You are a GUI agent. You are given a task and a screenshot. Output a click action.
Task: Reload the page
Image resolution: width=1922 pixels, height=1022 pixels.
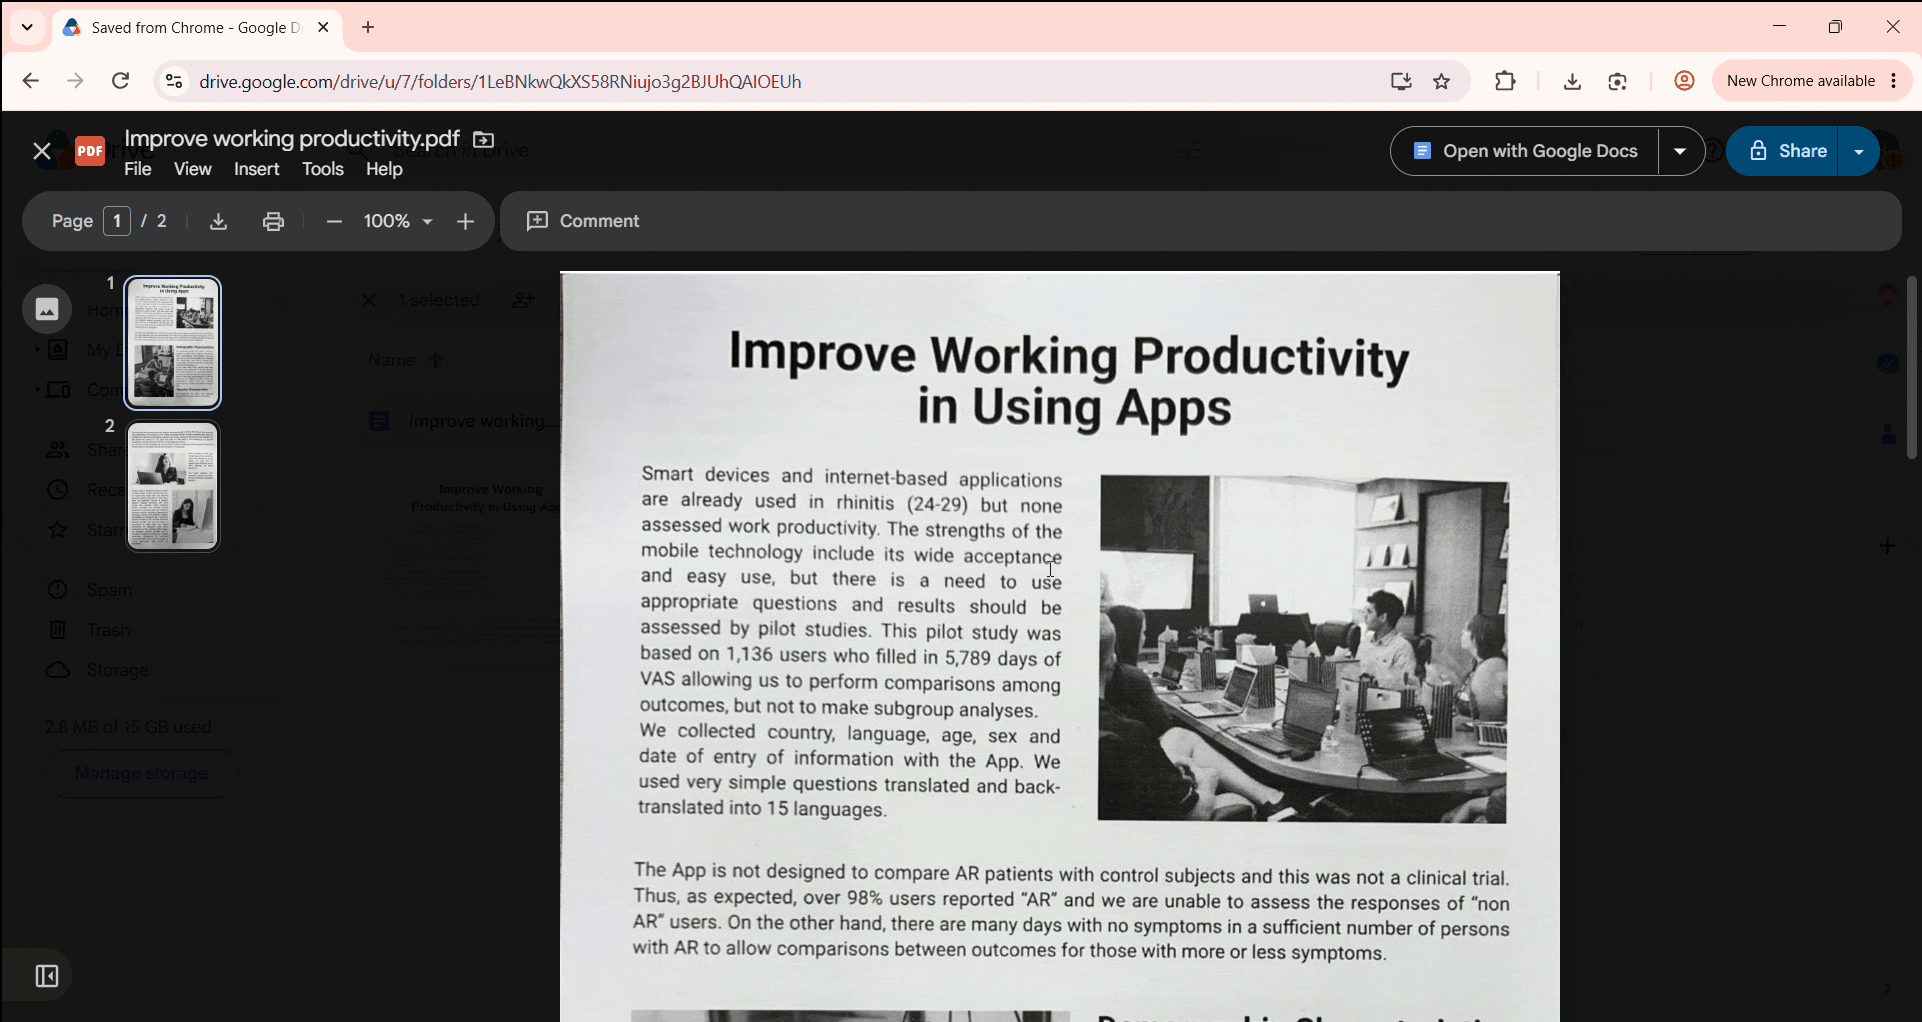(x=120, y=81)
